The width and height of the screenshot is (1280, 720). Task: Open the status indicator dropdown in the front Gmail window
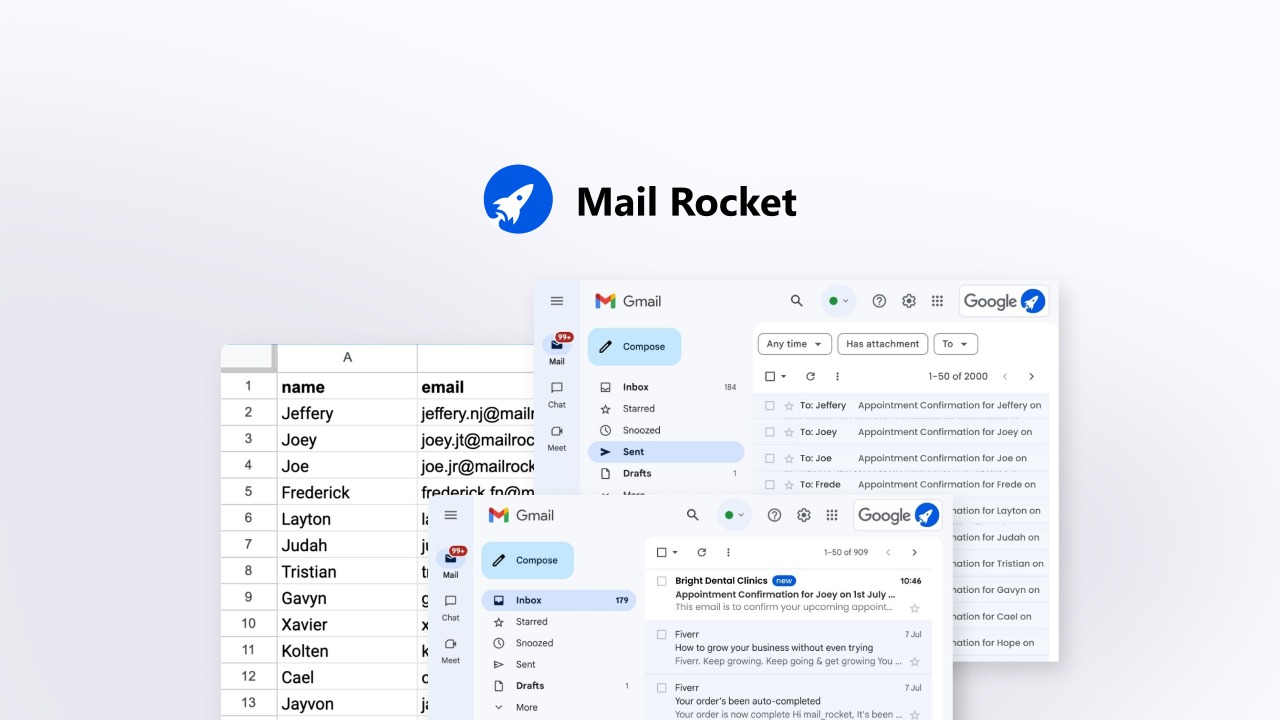(734, 515)
